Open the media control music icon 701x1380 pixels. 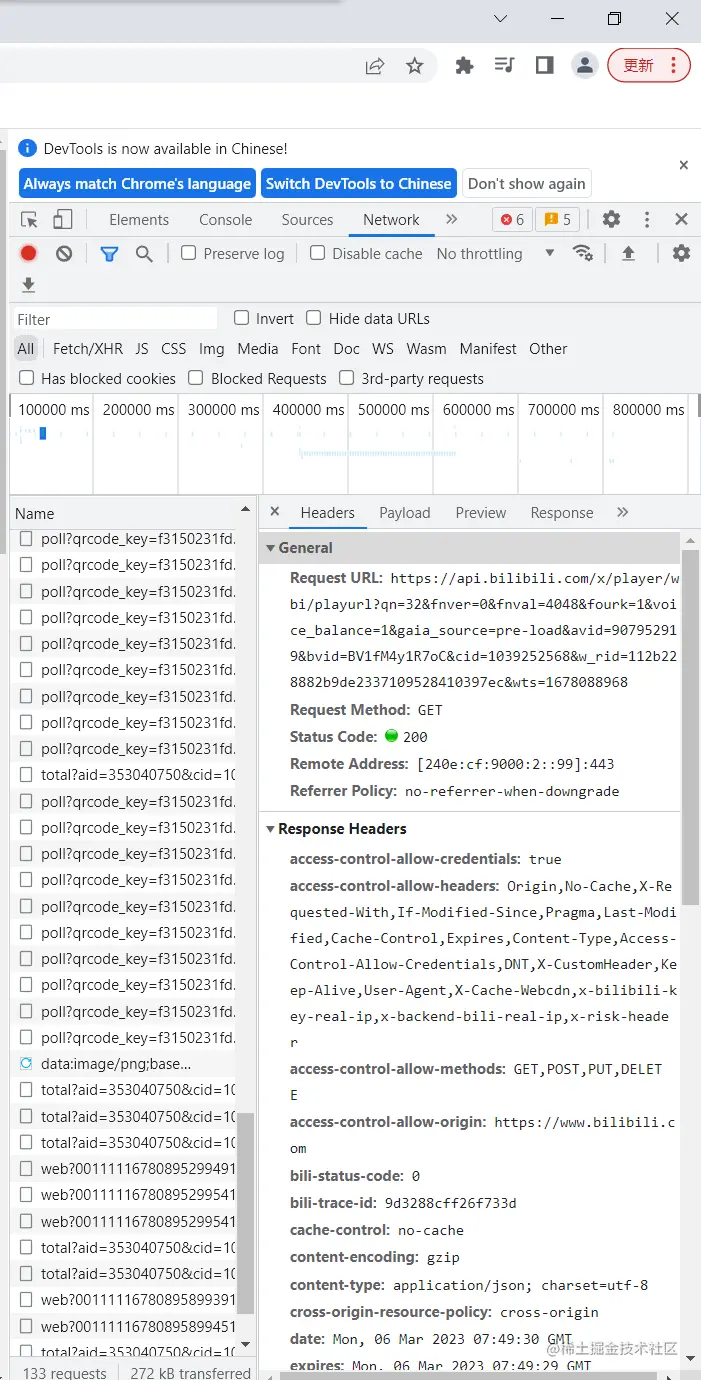click(x=504, y=66)
